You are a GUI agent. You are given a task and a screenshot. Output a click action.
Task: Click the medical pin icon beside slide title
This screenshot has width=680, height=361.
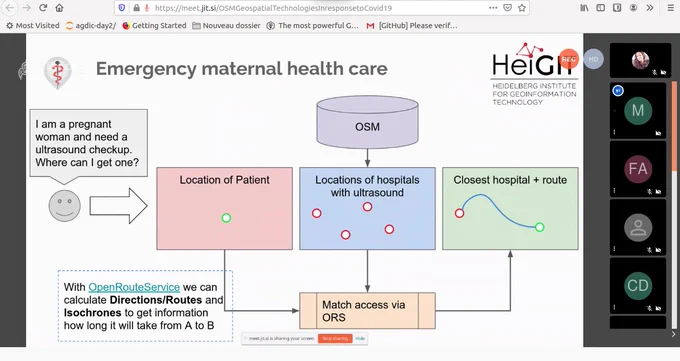click(58, 72)
